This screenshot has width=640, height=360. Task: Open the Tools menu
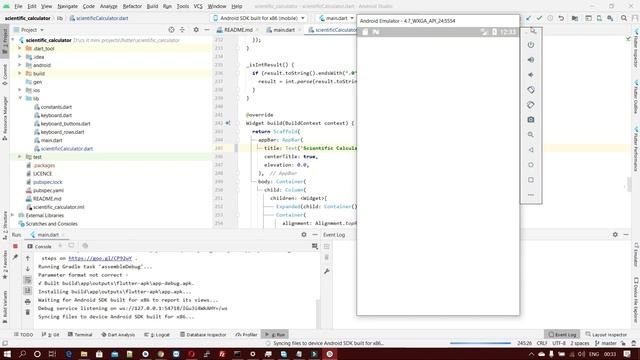pos(182,6)
